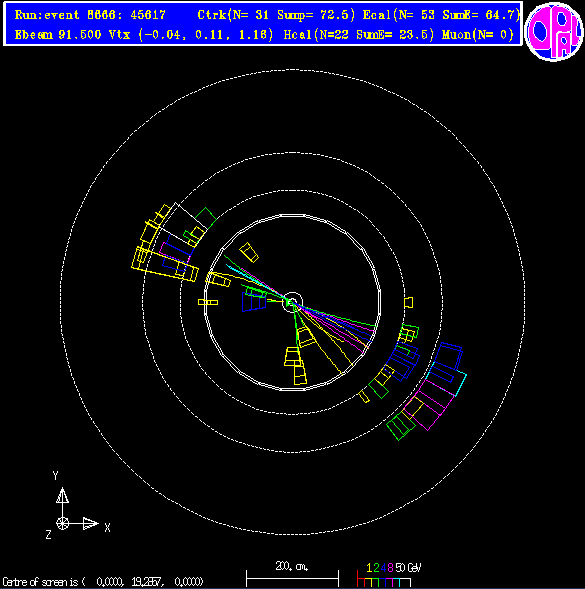Click the 'Run:event 8666: 45617' text
Screen dimensions: 585x589
[x=90, y=15]
